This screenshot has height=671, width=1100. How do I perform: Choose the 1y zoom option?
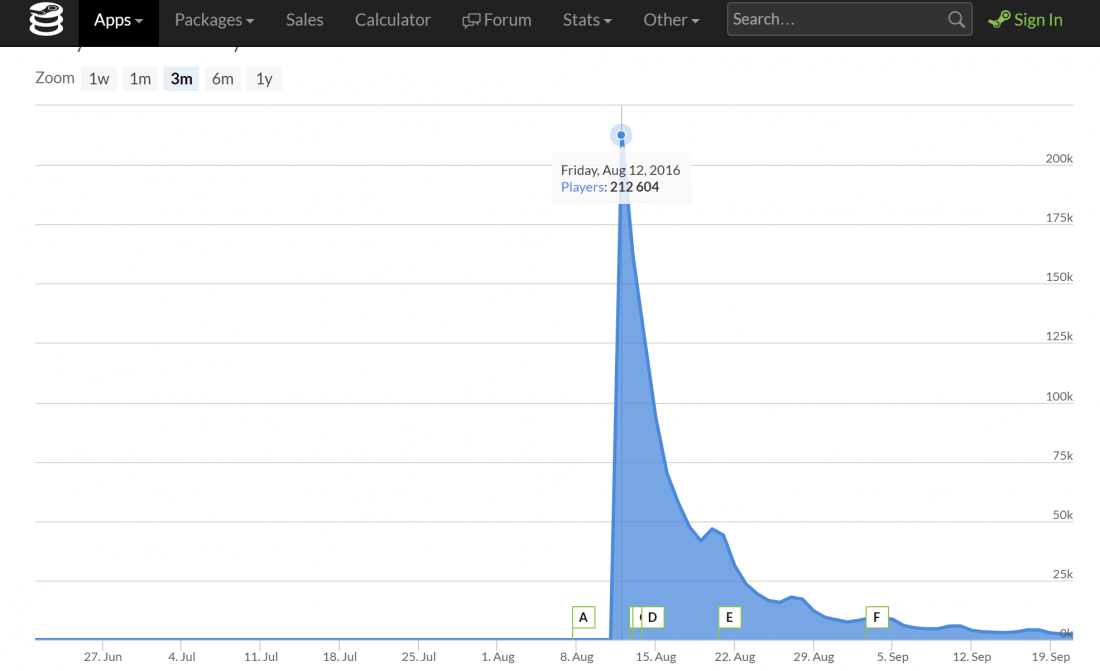[264, 79]
